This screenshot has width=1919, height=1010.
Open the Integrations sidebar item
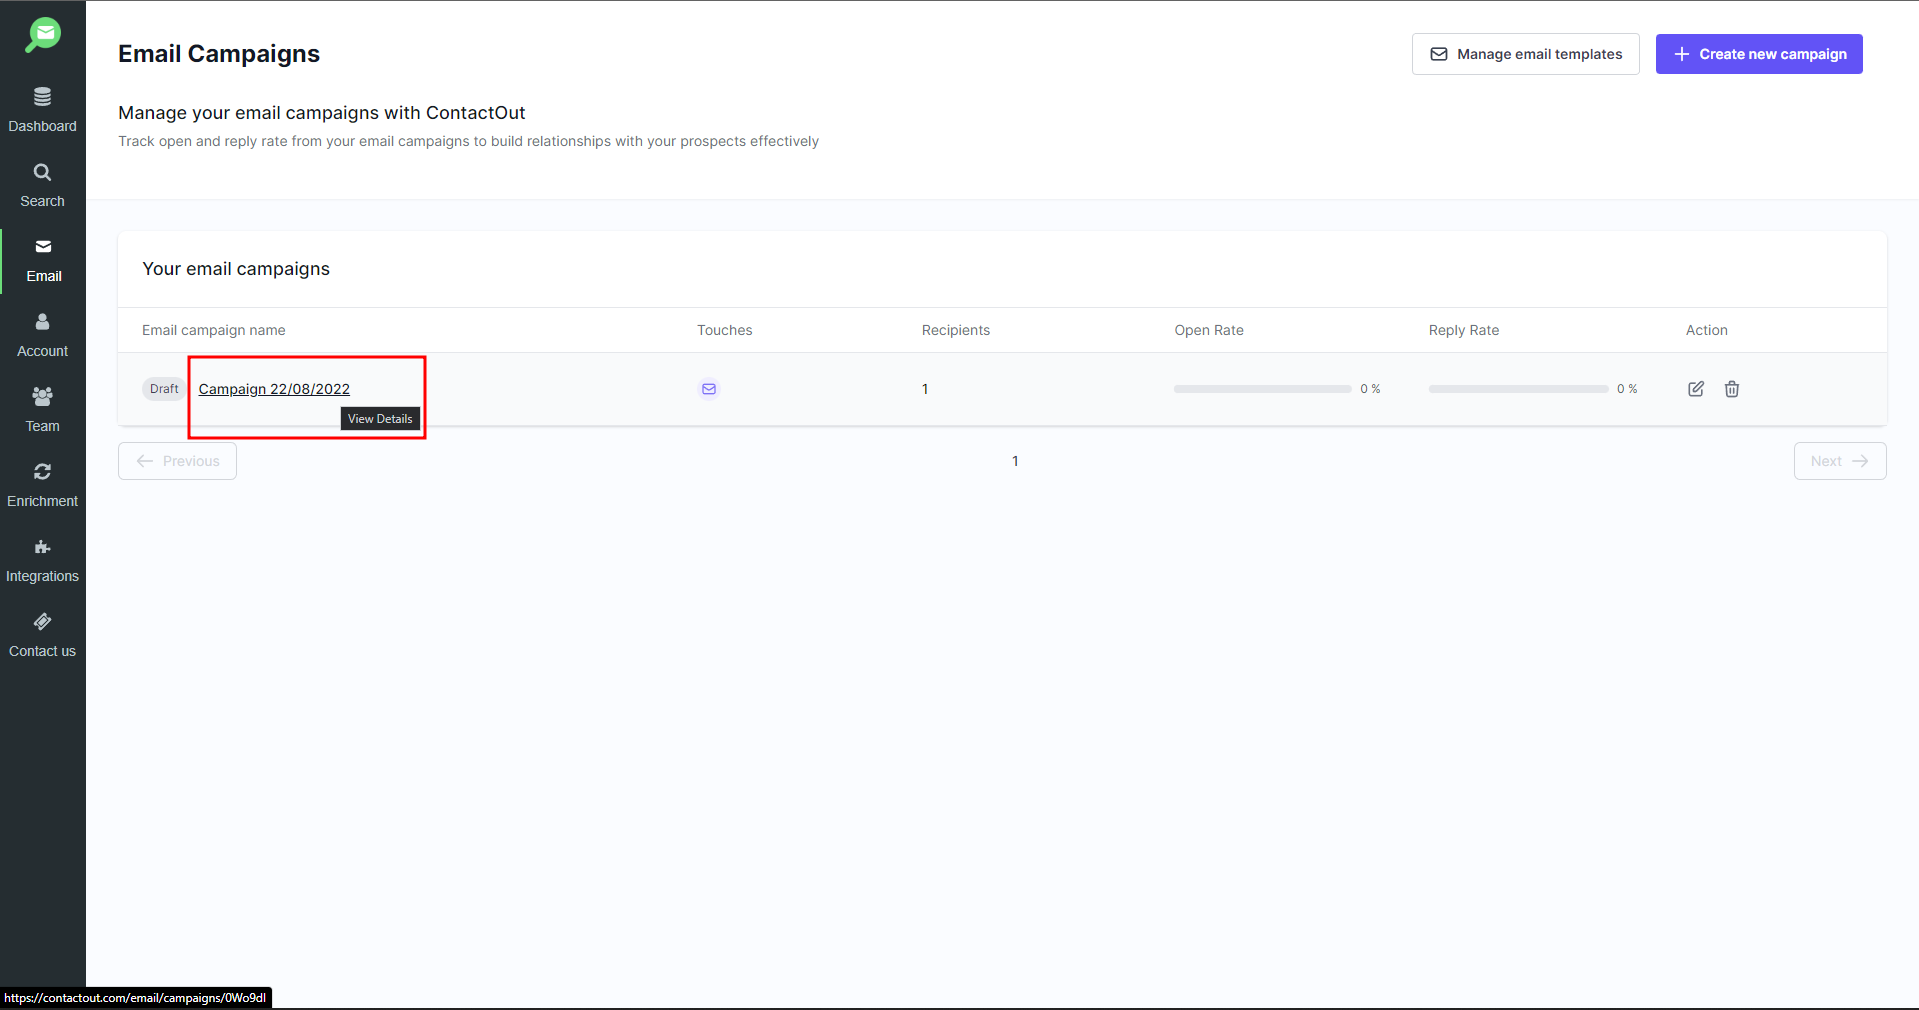pos(42,561)
